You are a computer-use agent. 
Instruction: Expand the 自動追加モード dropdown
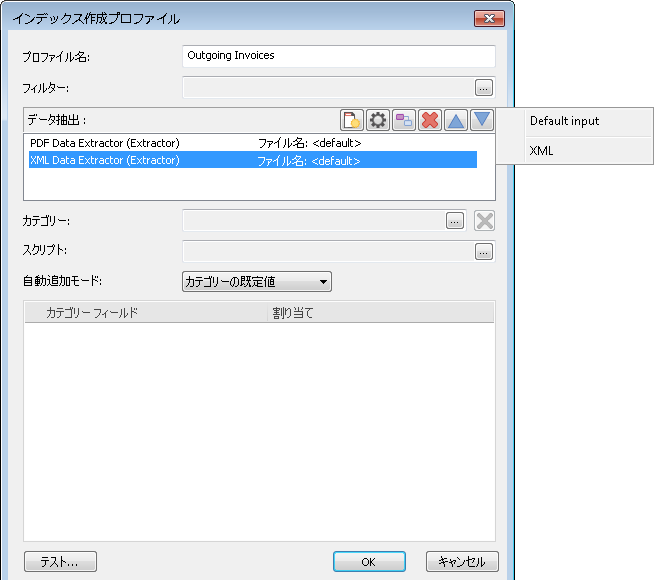[257, 282]
